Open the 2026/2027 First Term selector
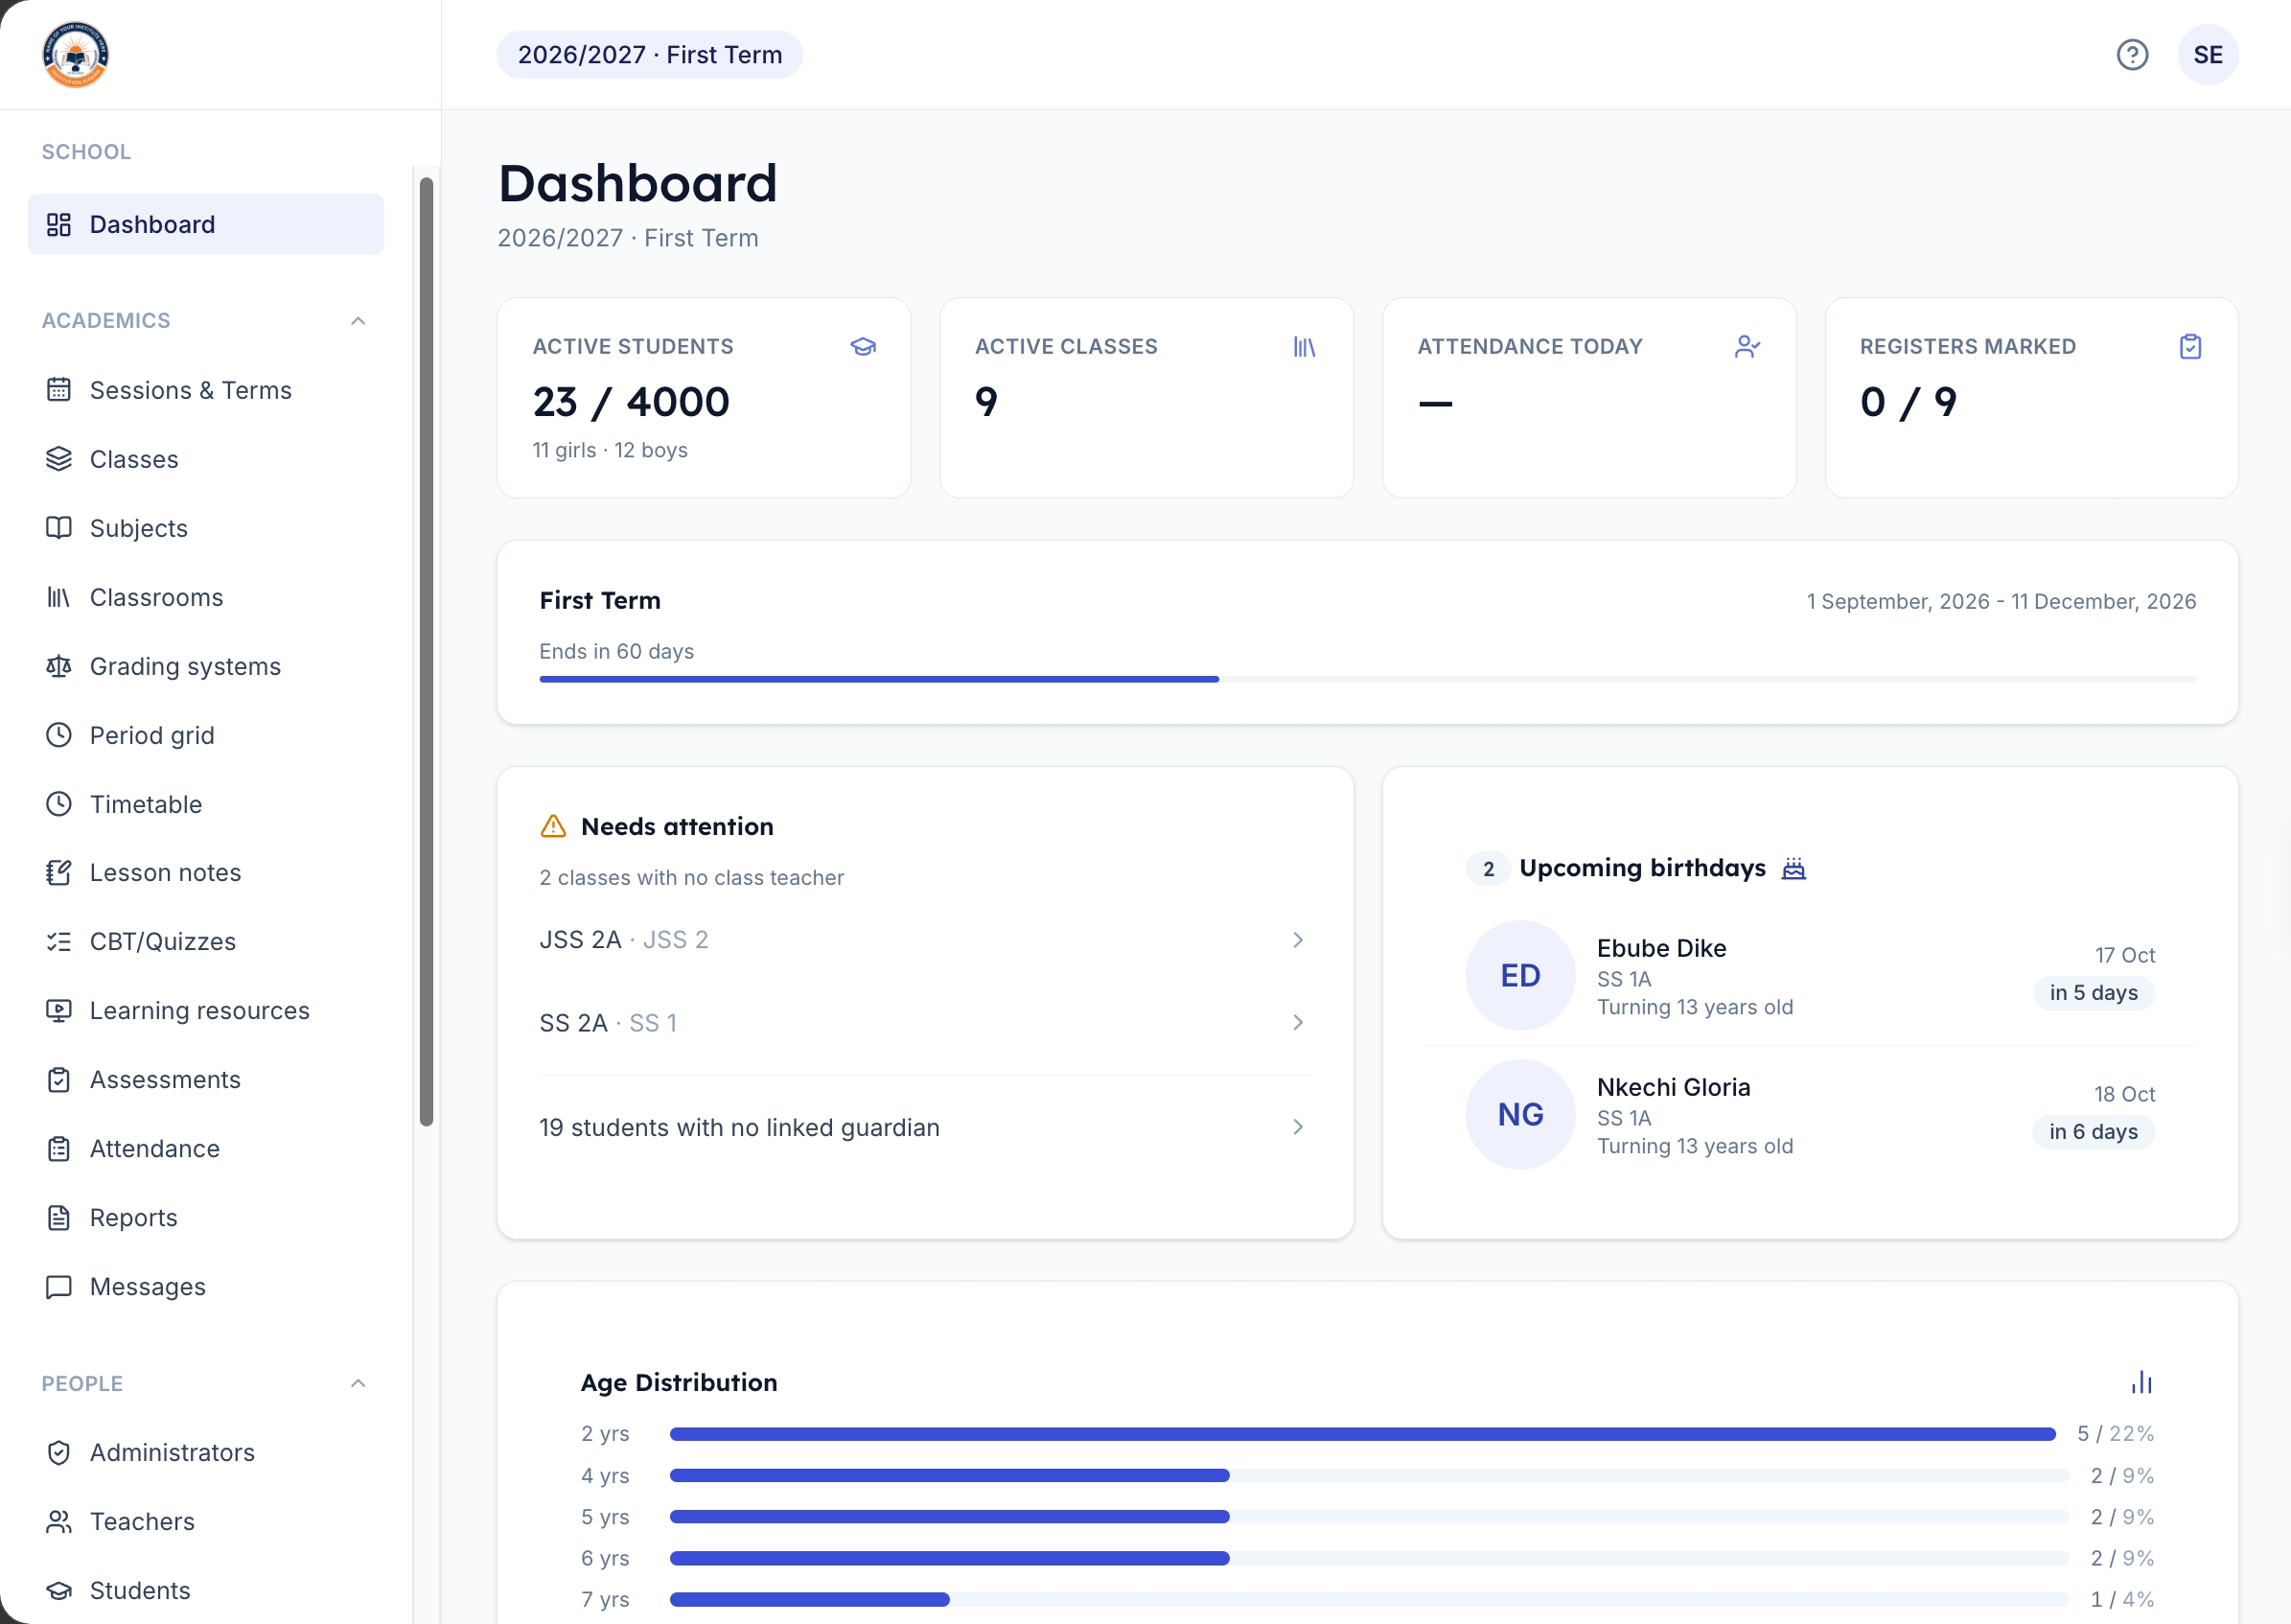The height and width of the screenshot is (1624, 2291). pyautogui.click(x=650, y=55)
